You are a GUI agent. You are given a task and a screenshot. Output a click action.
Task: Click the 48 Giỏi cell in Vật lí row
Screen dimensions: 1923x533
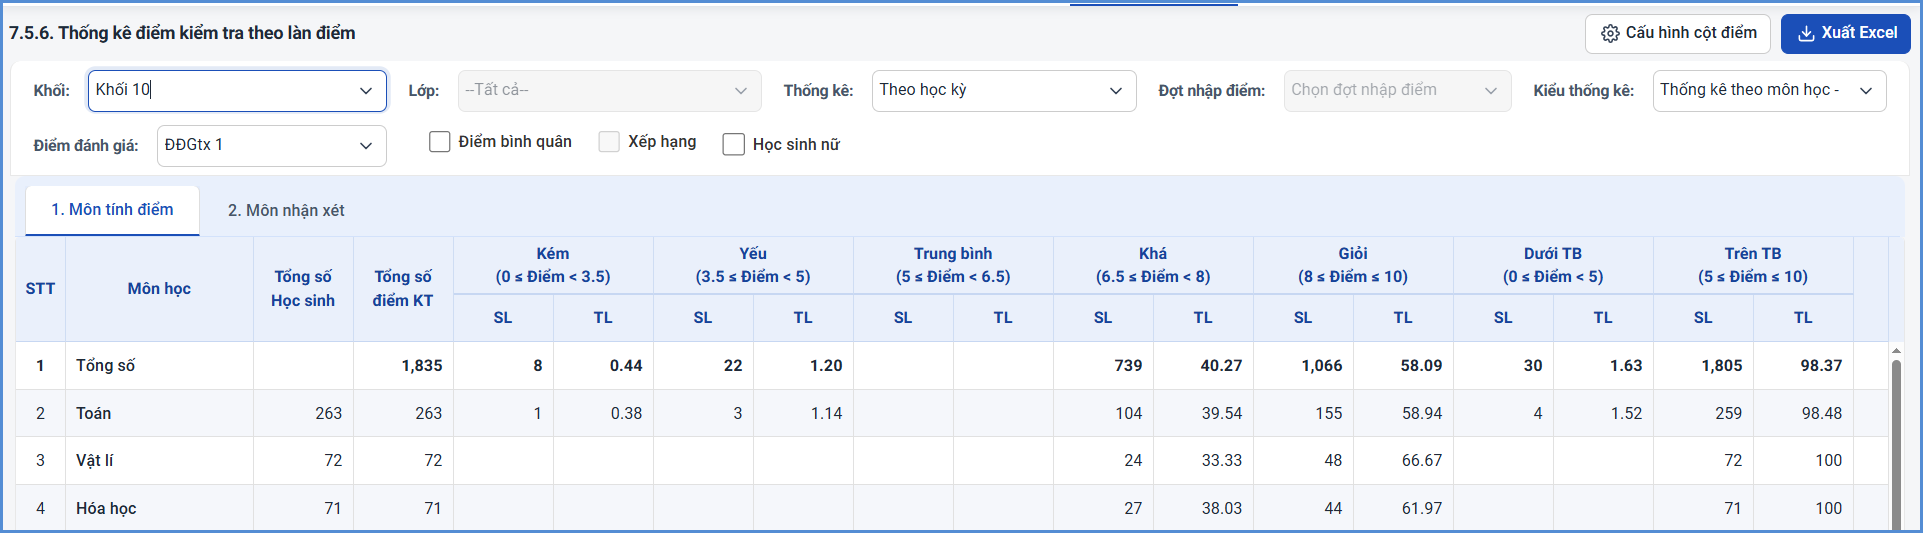click(x=1303, y=460)
